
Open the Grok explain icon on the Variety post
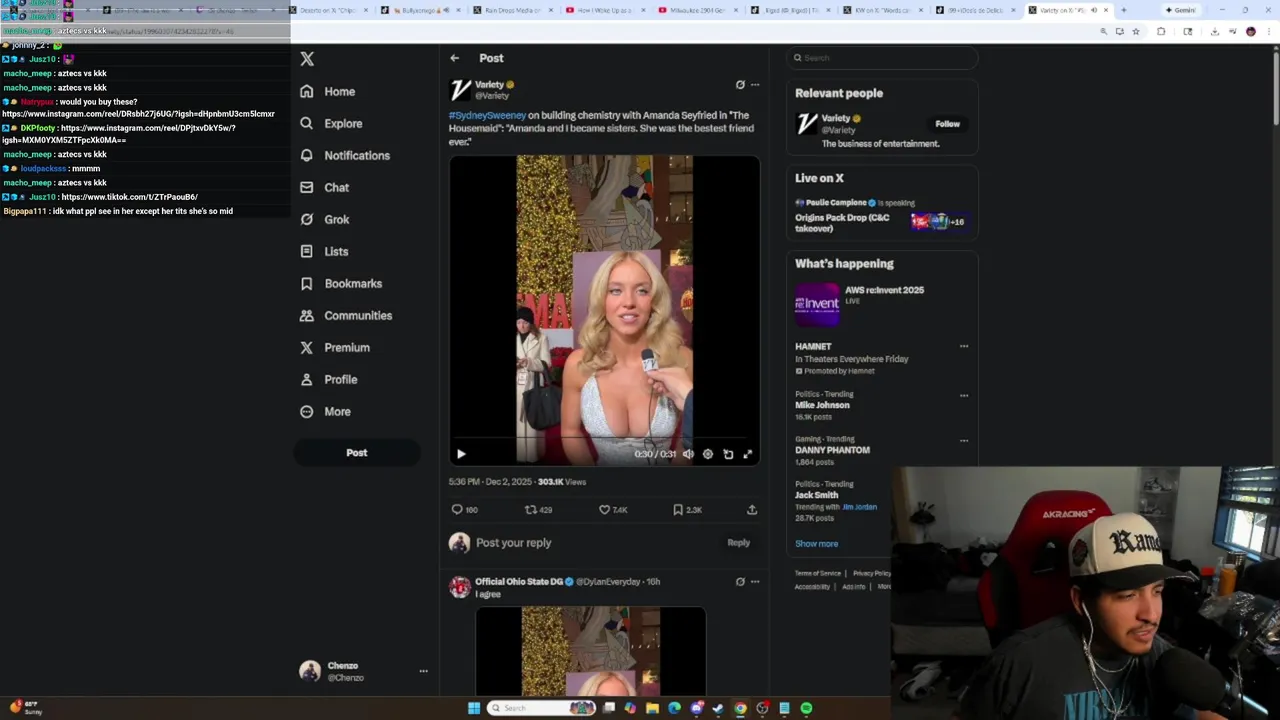(x=740, y=85)
